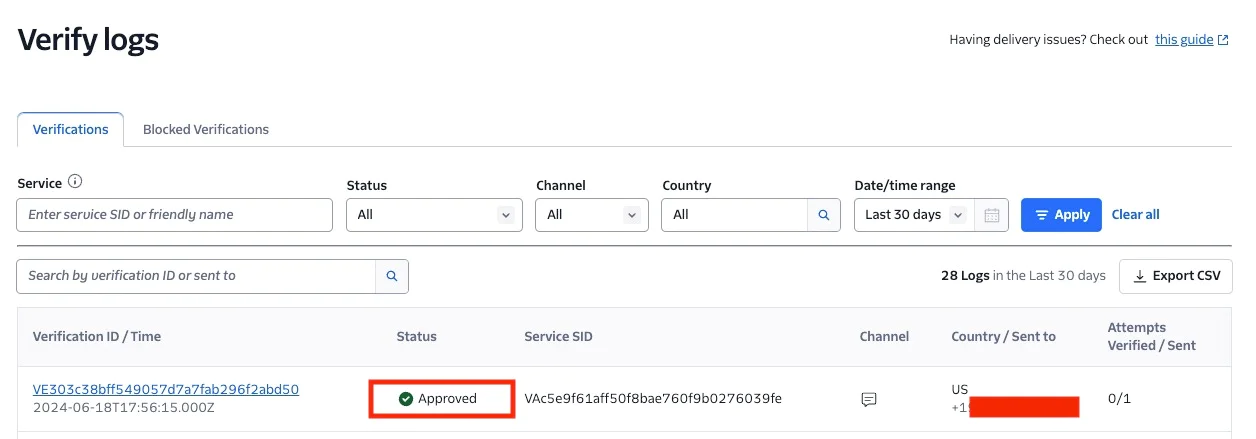Open the Blocked Verifications tab
This screenshot has height=439, width=1256.
206,130
